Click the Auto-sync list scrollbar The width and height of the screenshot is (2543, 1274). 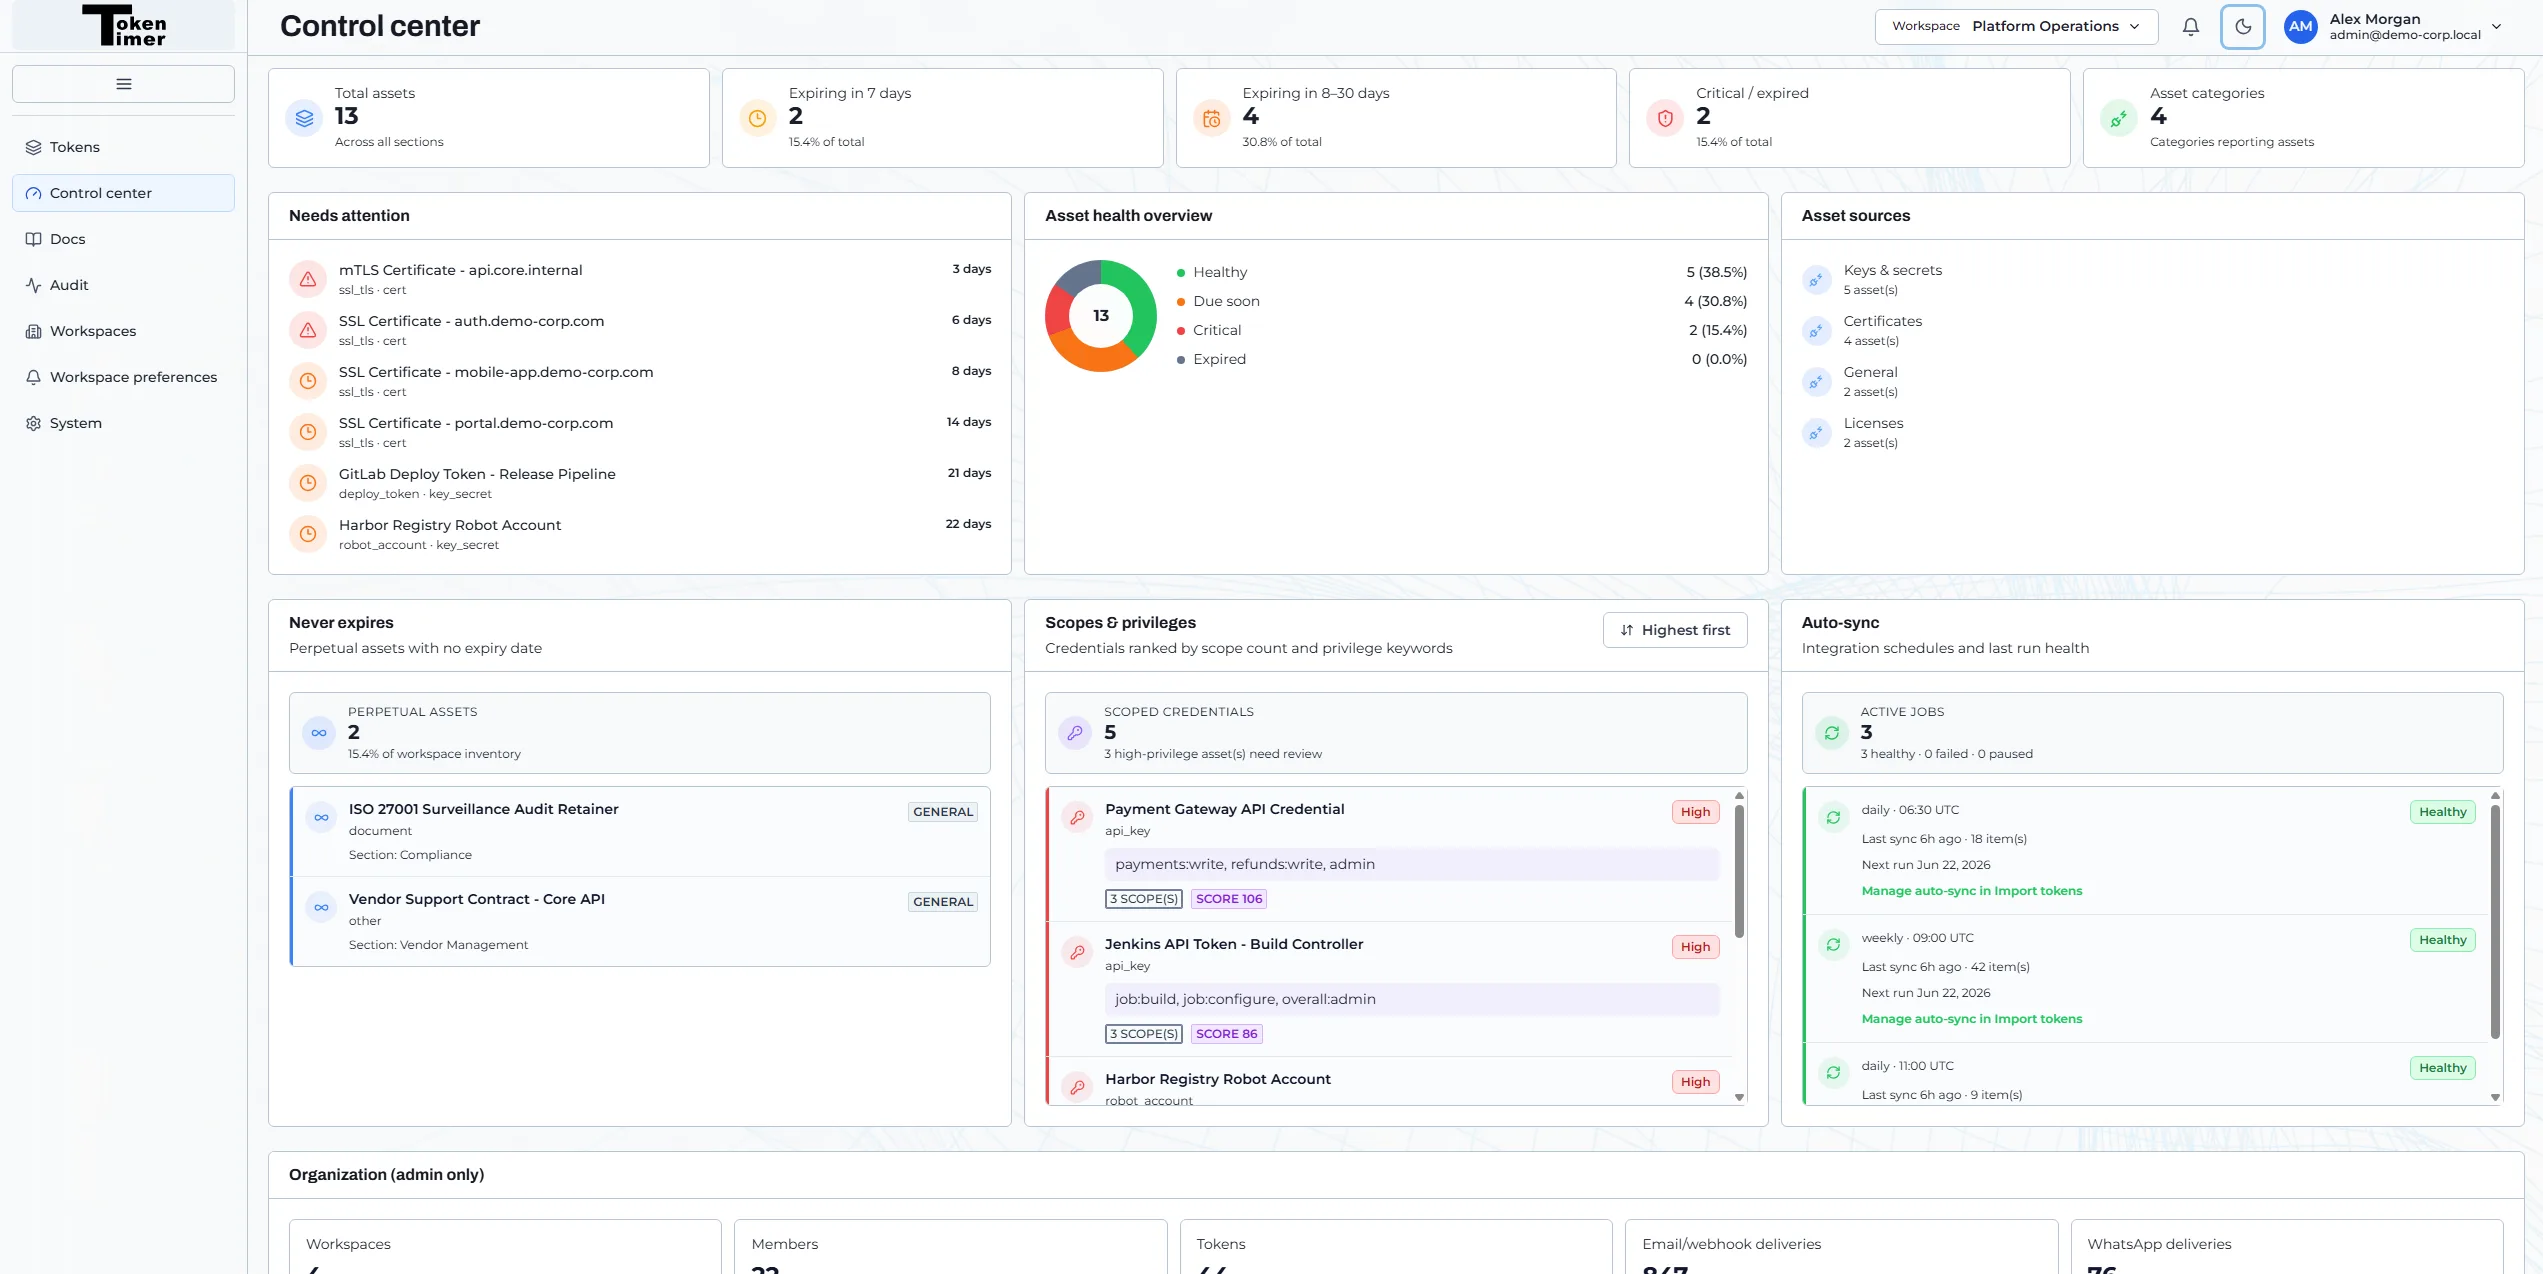pos(2495,921)
